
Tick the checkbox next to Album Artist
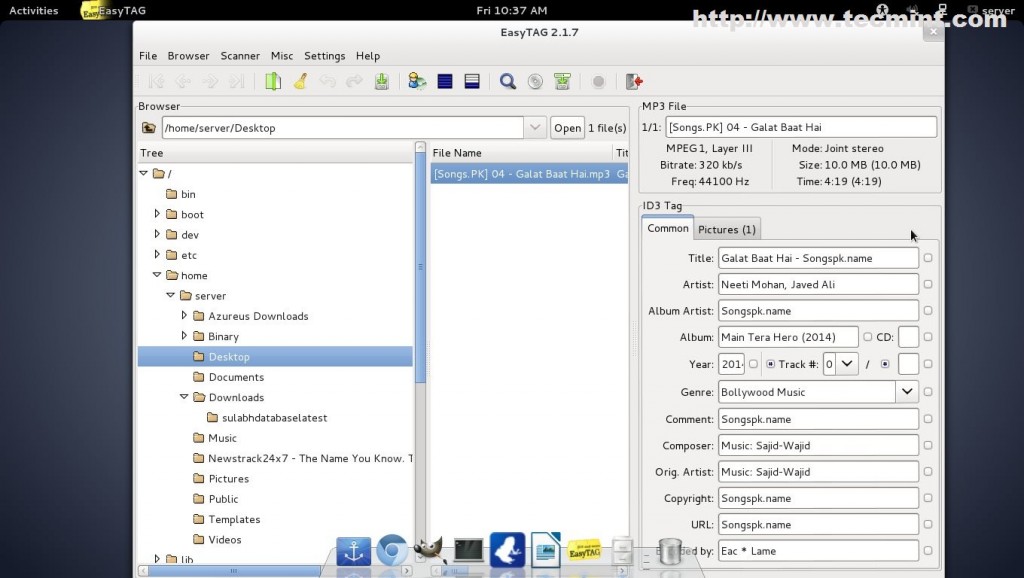coord(928,310)
